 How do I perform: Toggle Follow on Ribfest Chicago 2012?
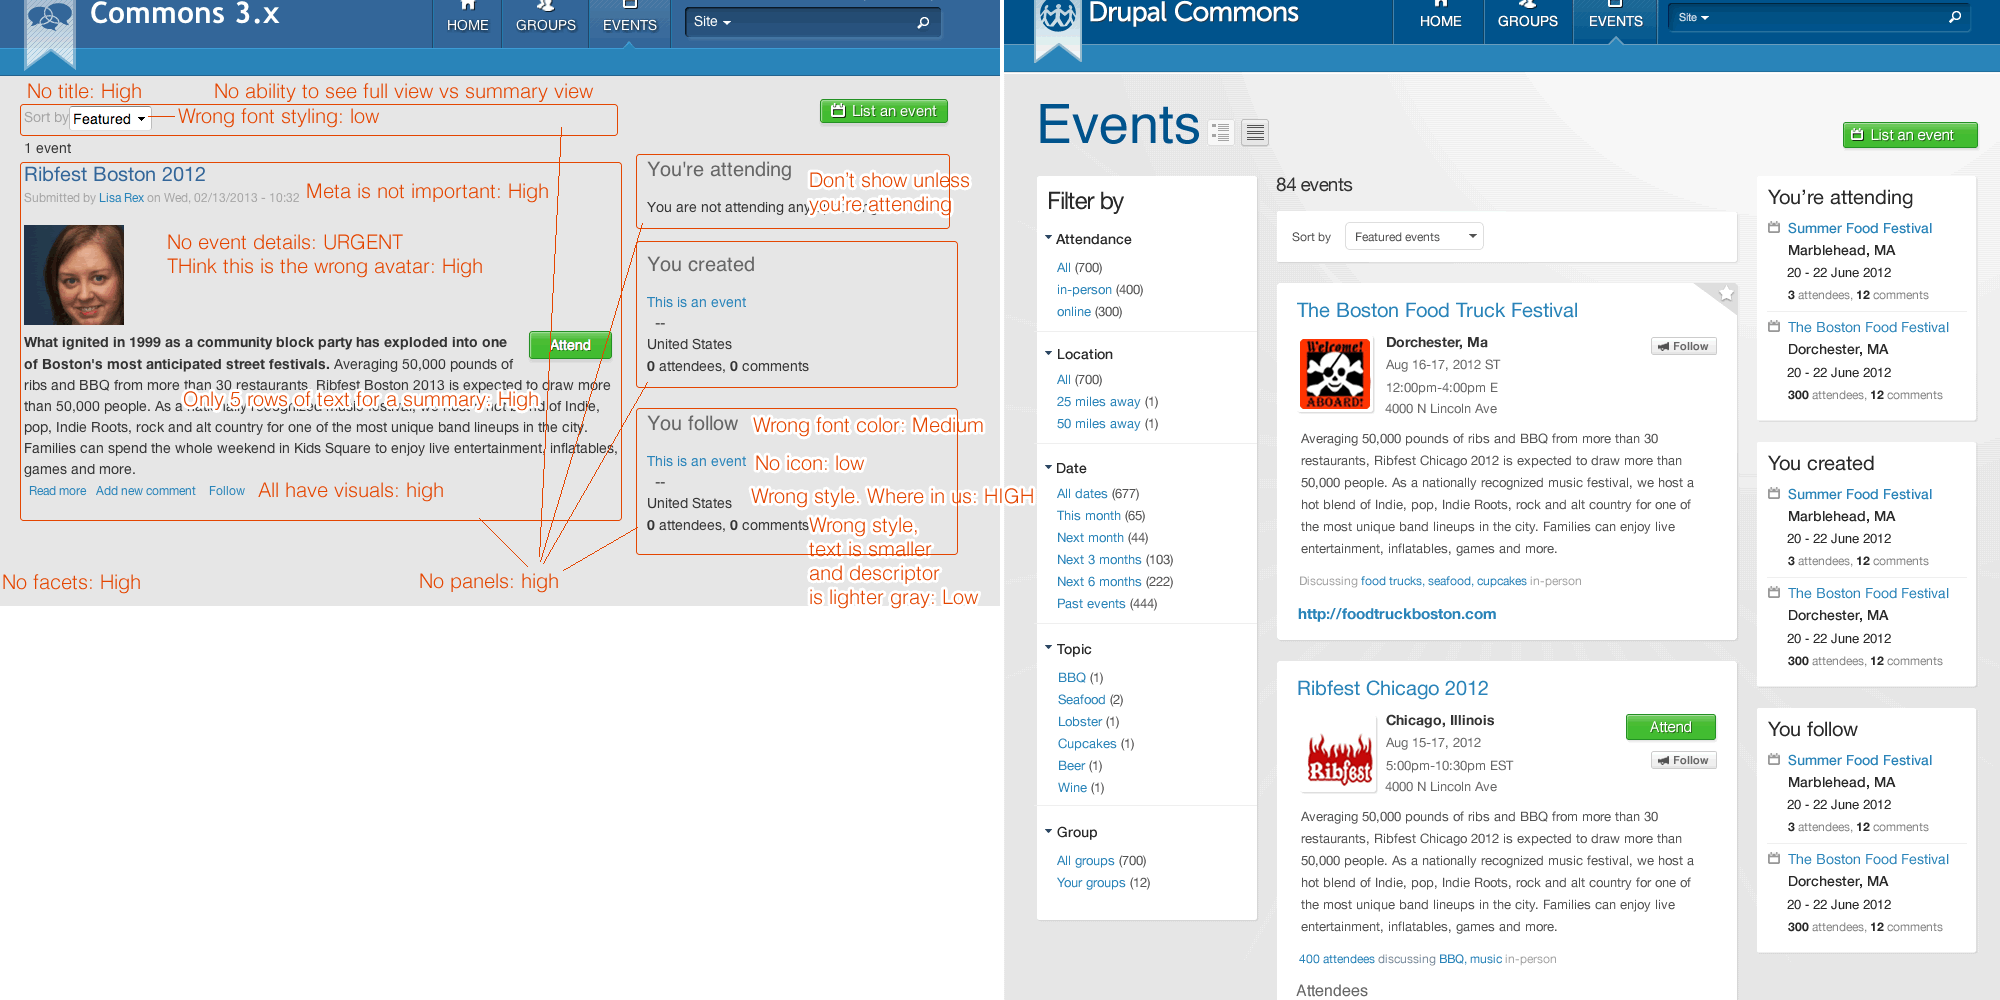click(x=1683, y=760)
